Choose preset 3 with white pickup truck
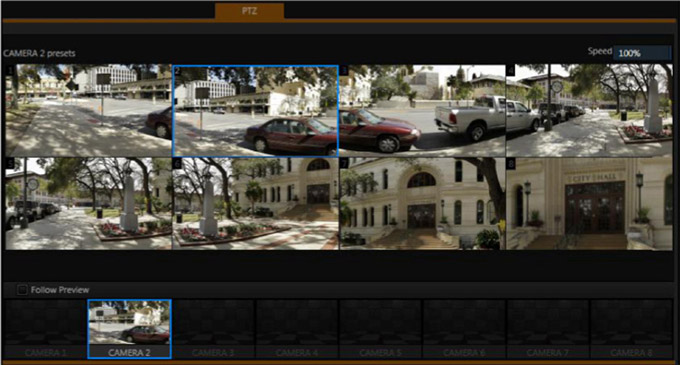 click(422, 110)
